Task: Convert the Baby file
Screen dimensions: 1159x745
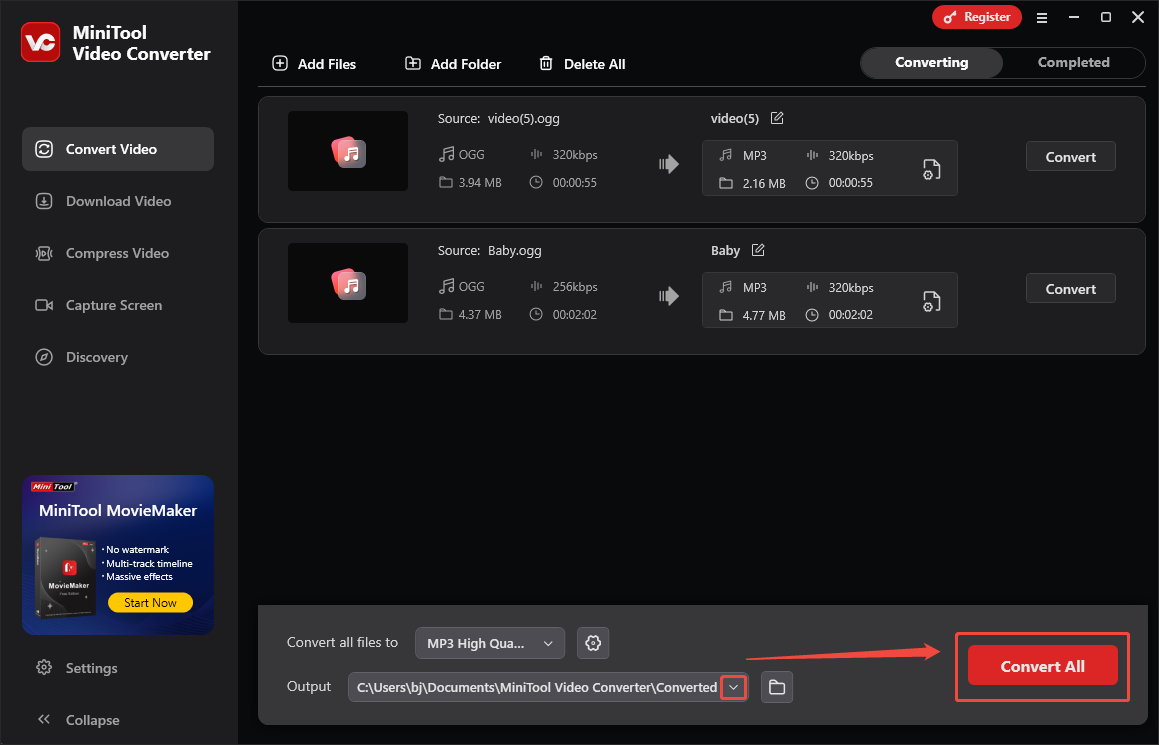Action: [x=1070, y=289]
